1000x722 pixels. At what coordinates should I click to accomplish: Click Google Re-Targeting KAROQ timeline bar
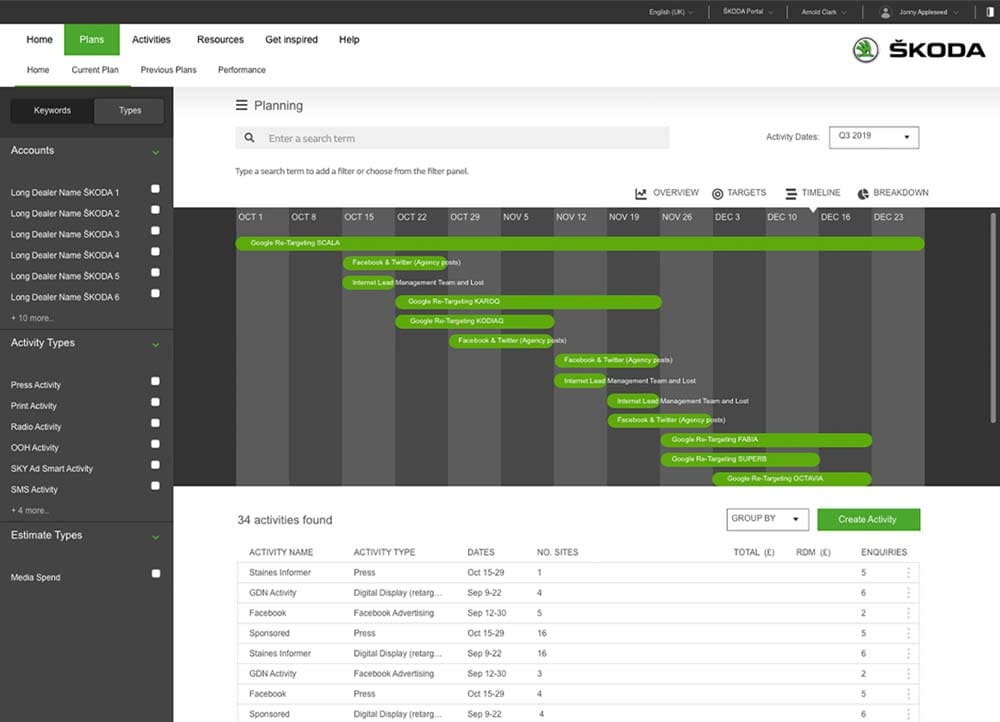(x=528, y=302)
